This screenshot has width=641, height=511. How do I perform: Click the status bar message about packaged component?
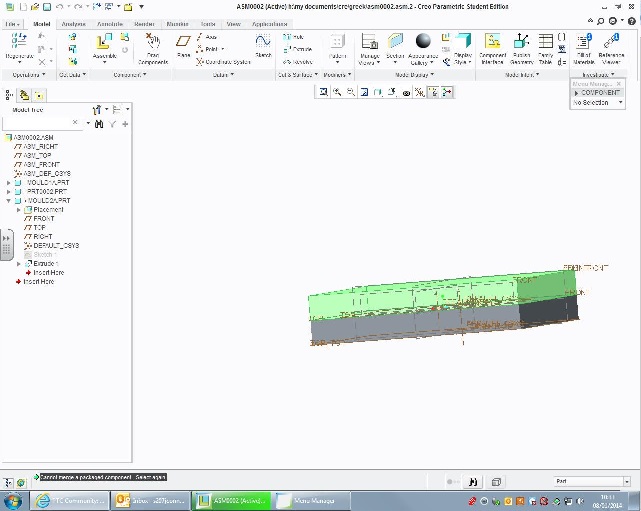coord(103,477)
